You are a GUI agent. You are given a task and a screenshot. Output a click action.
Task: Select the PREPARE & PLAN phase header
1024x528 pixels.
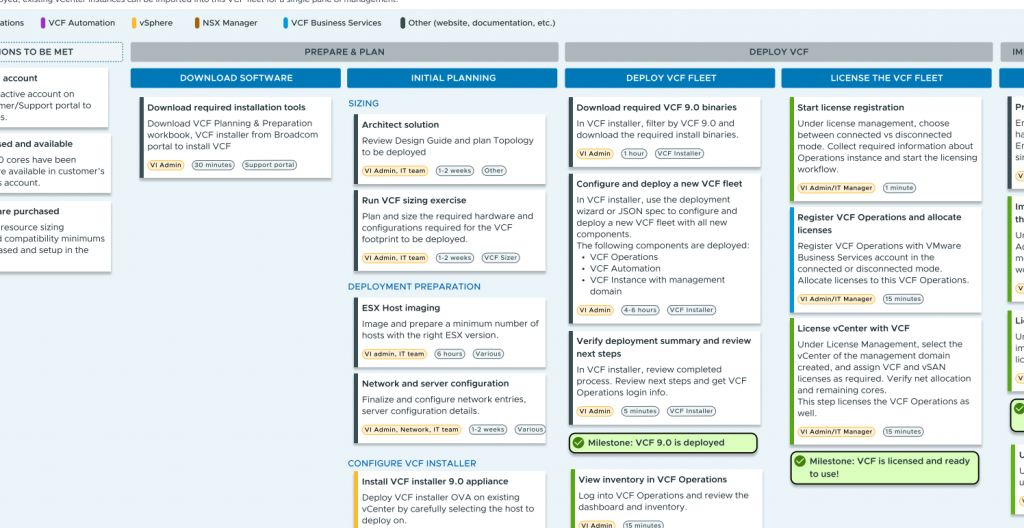tap(344, 52)
